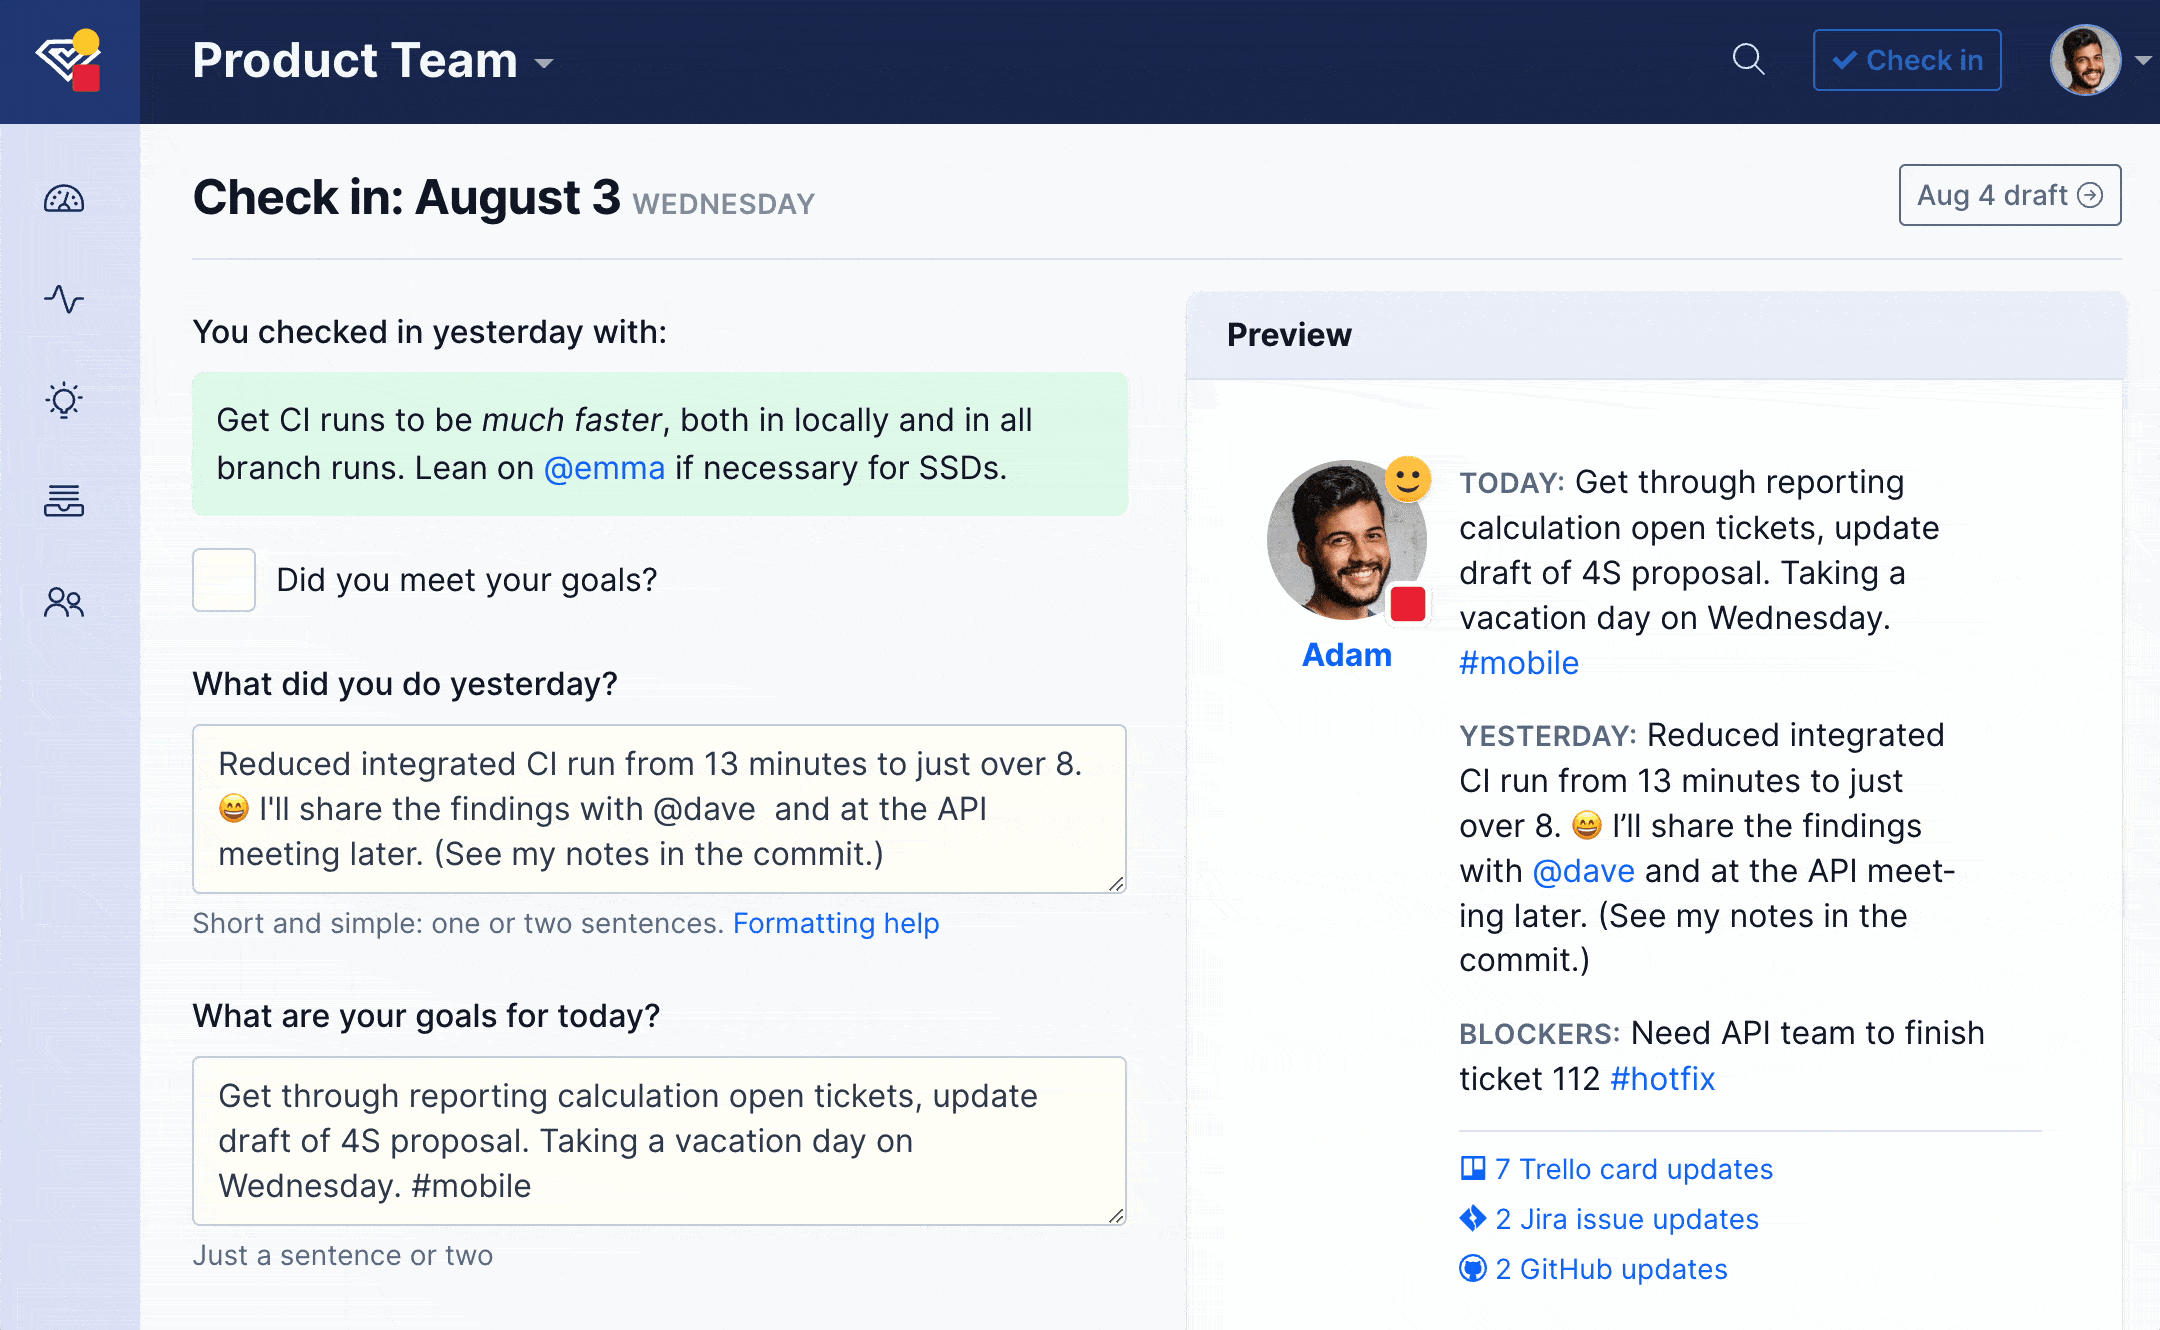Image resolution: width=2160 pixels, height=1330 pixels.
Task: Open the Formatting help link
Action: tap(836, 923)
